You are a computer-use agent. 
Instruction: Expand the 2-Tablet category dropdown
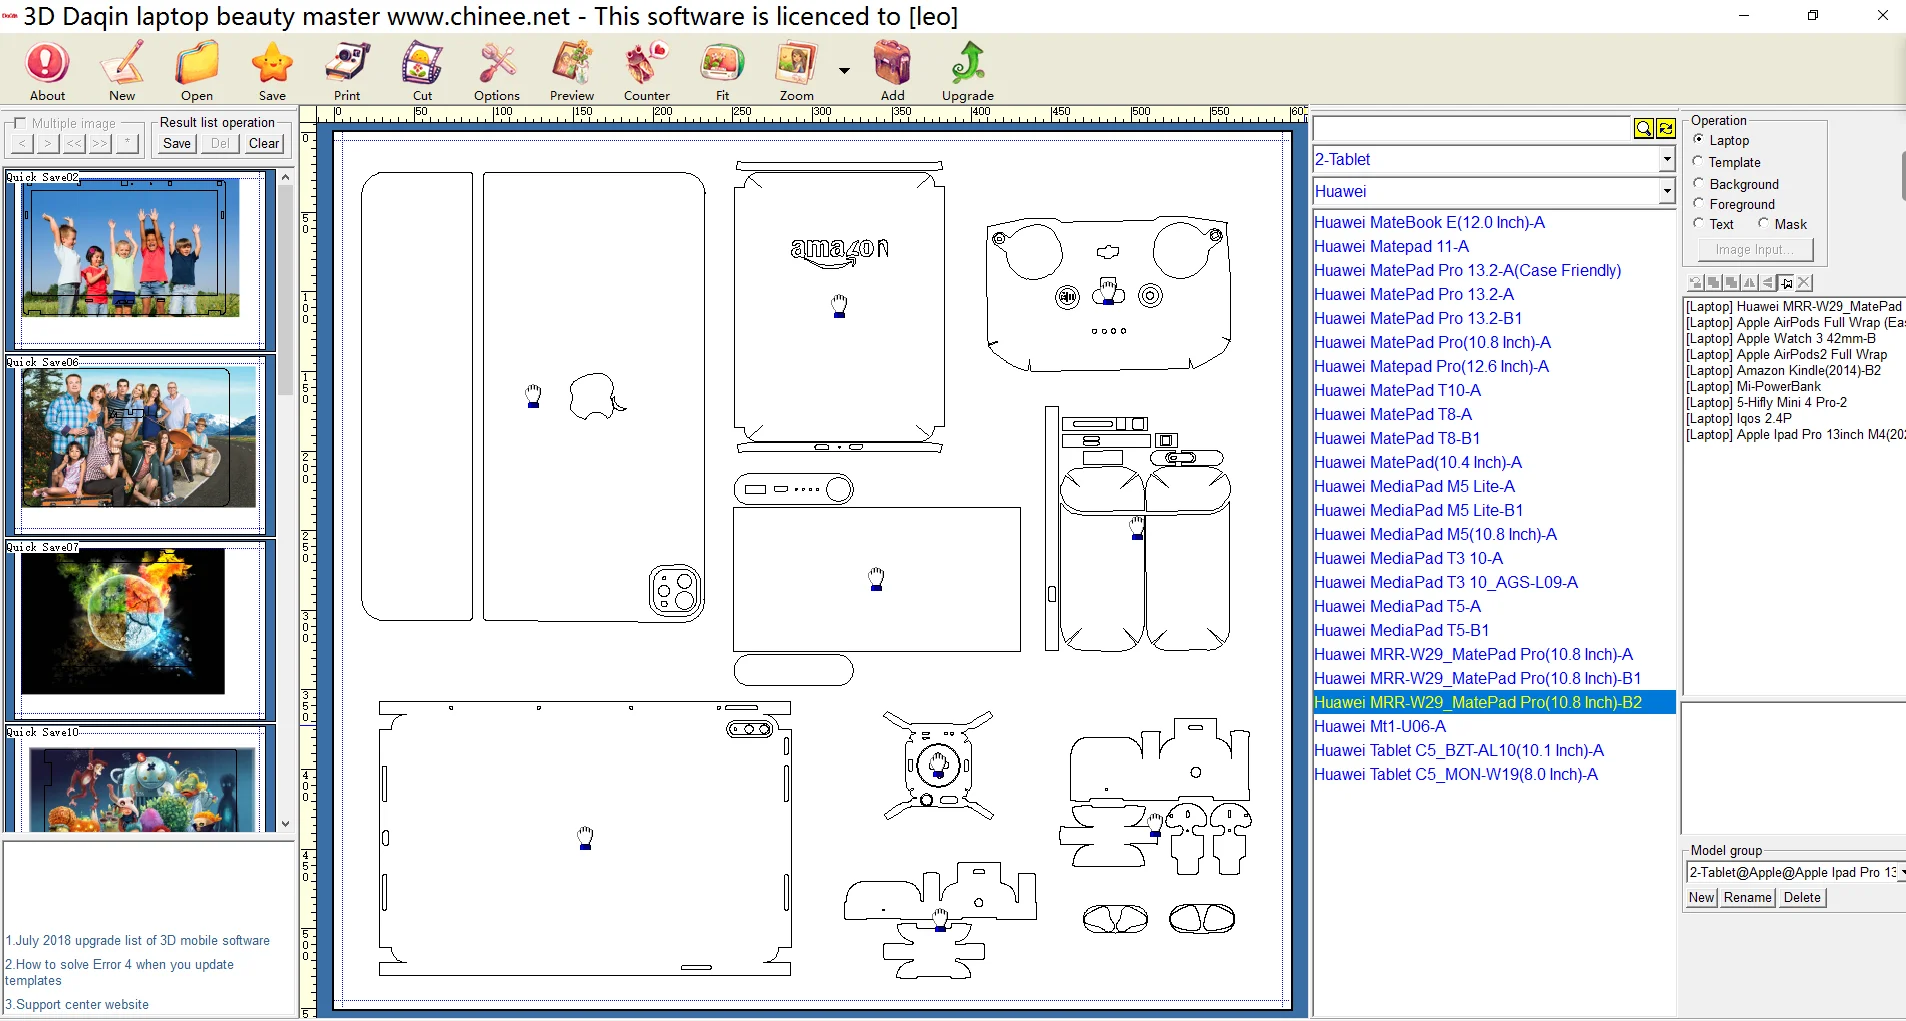click(1666, 160)
